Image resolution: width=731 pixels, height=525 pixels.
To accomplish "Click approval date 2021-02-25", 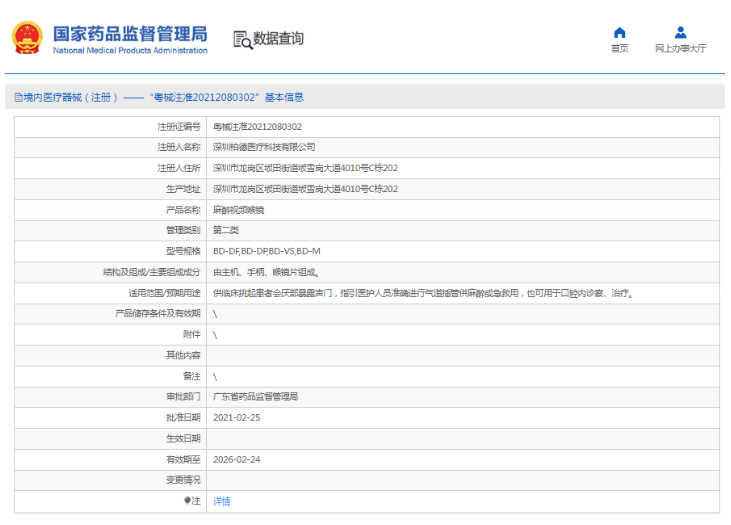I will [236, 417].
